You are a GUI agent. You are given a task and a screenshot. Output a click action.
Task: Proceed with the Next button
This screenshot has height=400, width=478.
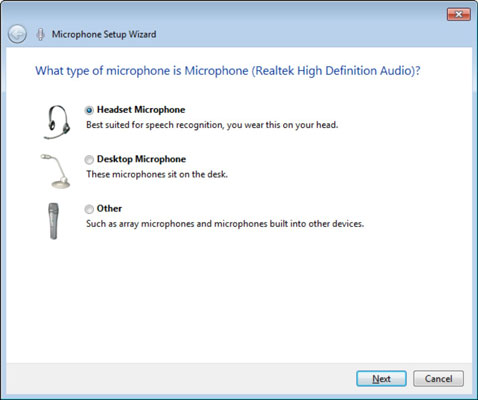pos(381,379)
